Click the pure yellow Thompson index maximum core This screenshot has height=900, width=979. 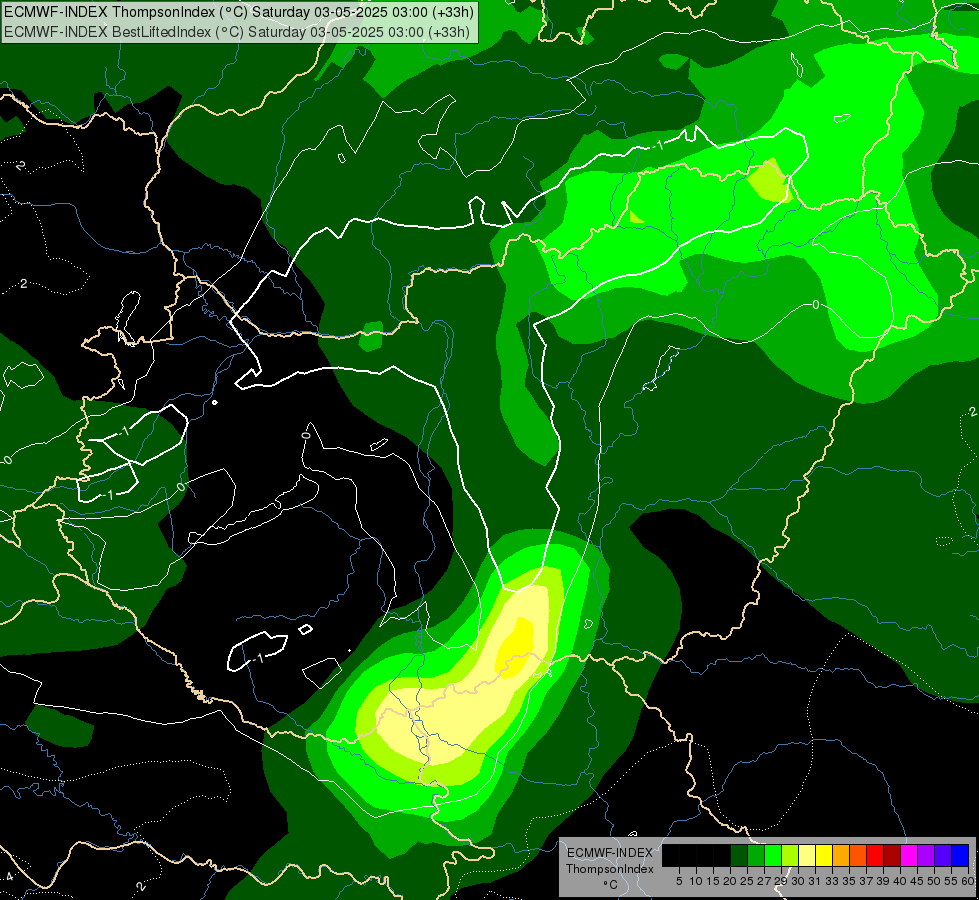coord(516,646)
